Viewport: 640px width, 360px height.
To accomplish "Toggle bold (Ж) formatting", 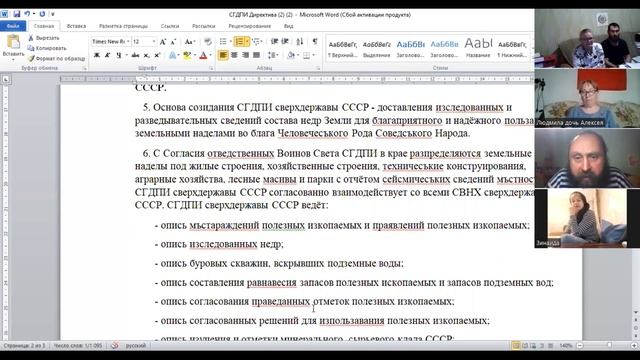I will (x=97, y=55).
